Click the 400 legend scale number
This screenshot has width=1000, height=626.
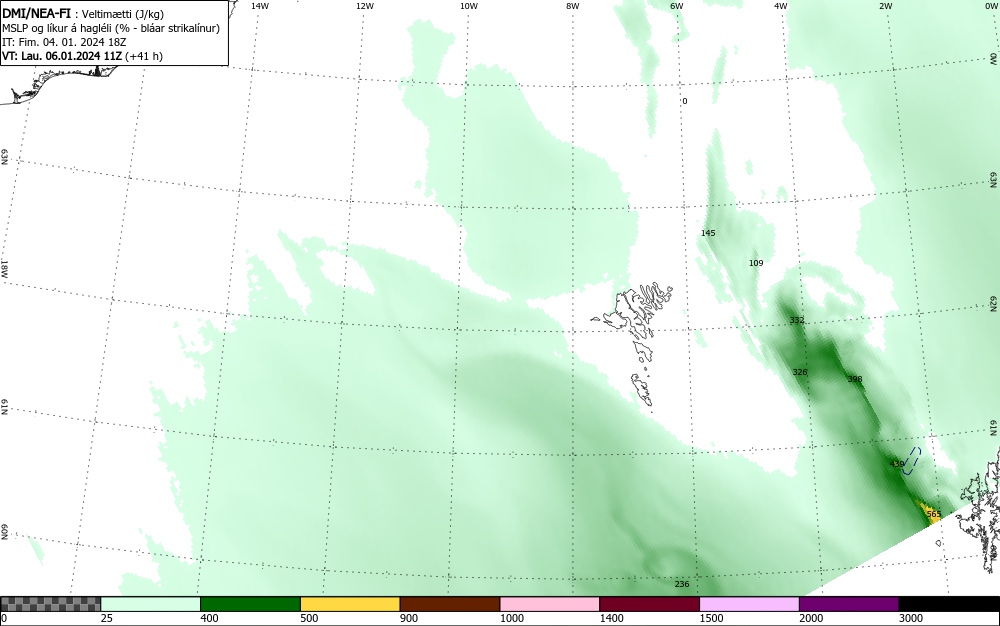pyautogui.click(x=209, y=618)
